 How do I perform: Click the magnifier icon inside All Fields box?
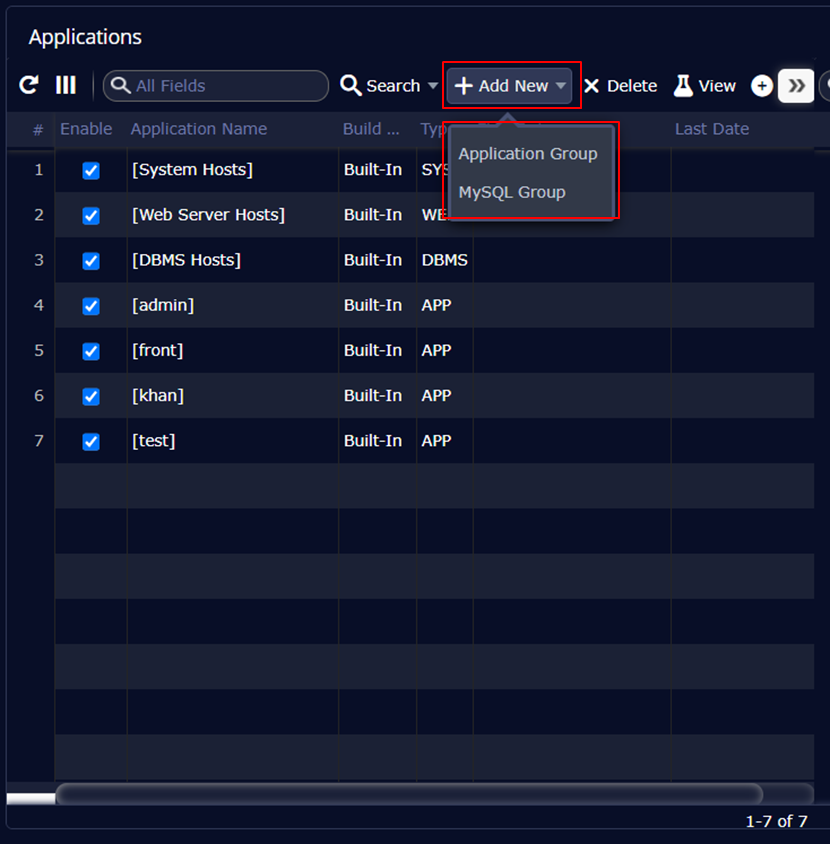point(121,86)
